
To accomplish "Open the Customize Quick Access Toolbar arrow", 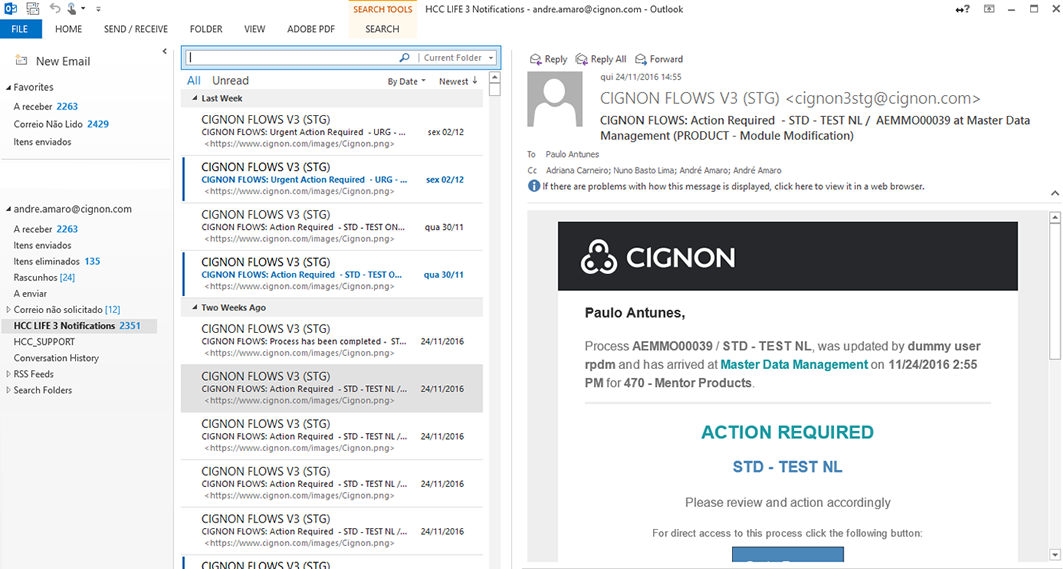I will pos(98,9).
